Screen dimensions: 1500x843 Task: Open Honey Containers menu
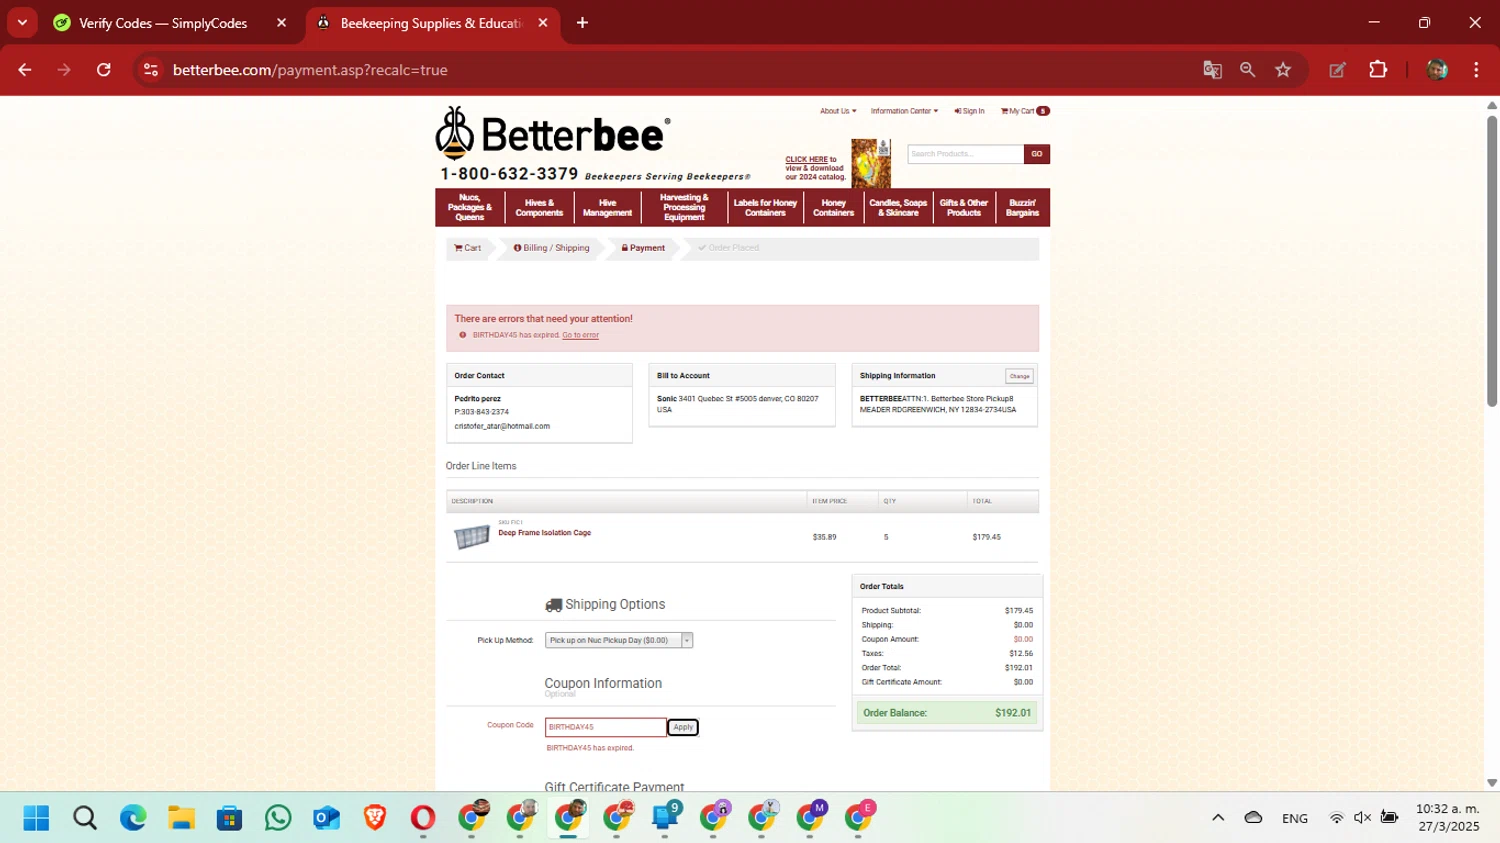(833, 207)
